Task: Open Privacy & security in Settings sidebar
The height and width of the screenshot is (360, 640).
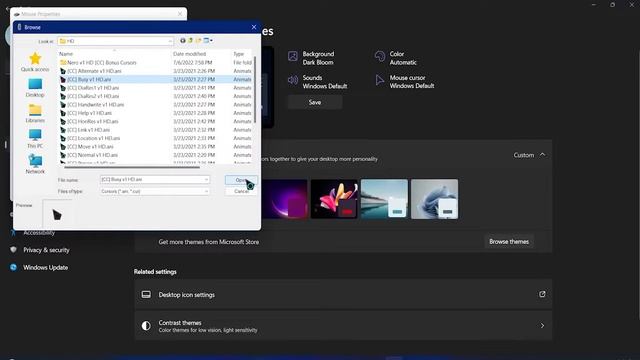Action: pyautogui.click(x=46, y=250)
